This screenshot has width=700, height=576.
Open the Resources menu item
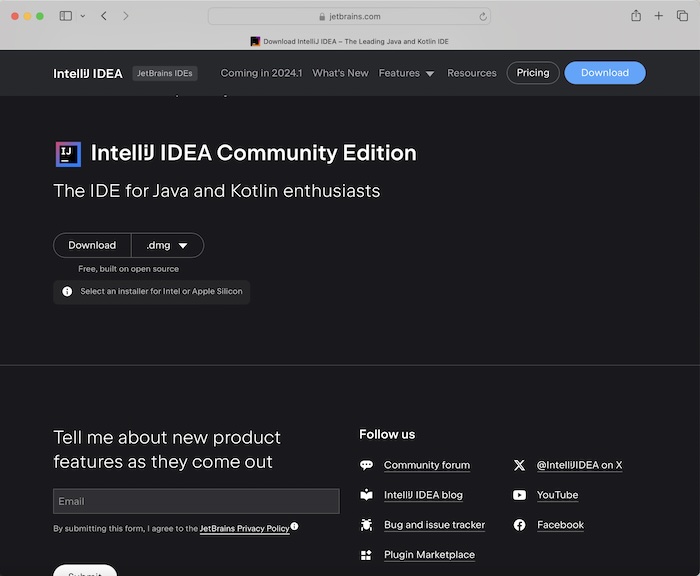472,73
